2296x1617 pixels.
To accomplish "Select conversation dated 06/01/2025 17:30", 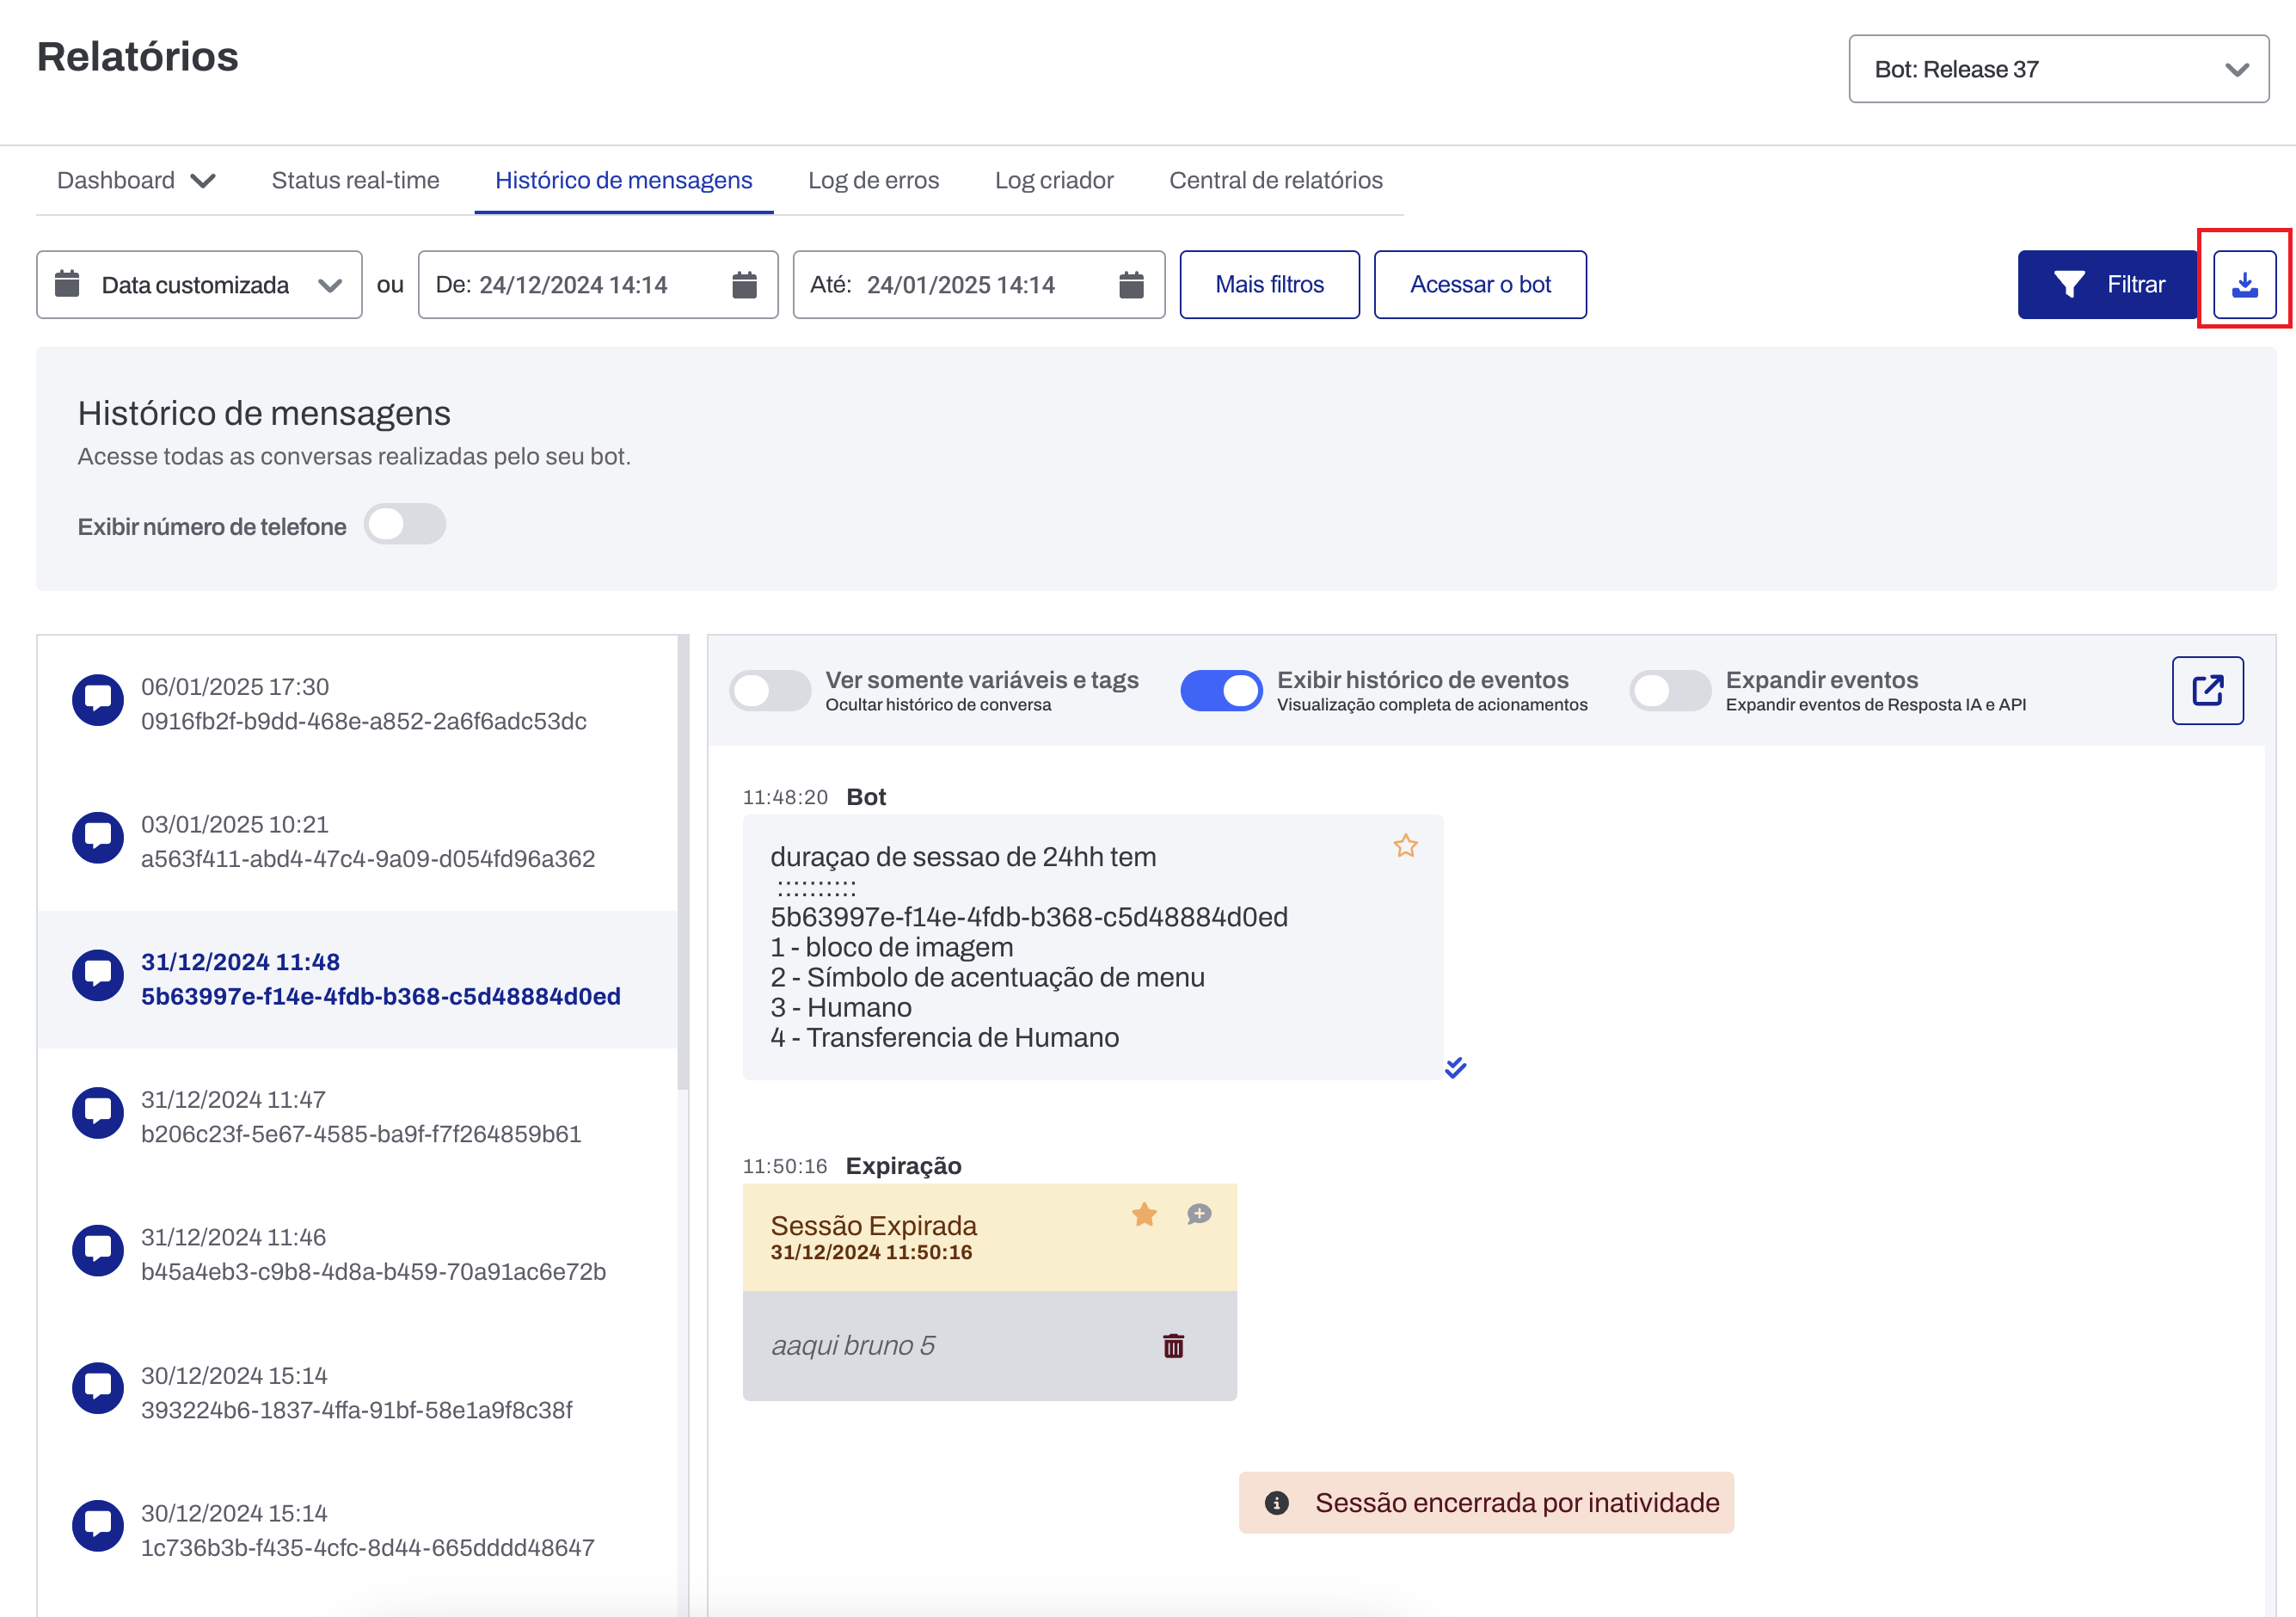I will (362, 704).
